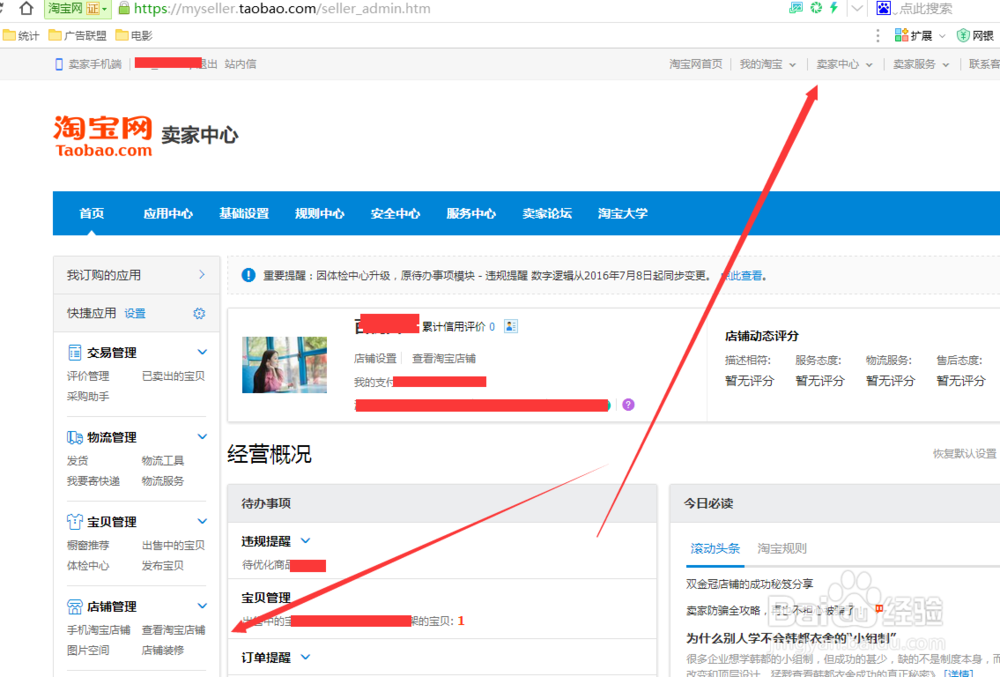Viewport: 1000px width, 677px height.
Task: Switch to the 滚动头条 tab
Action: (715, 549)
